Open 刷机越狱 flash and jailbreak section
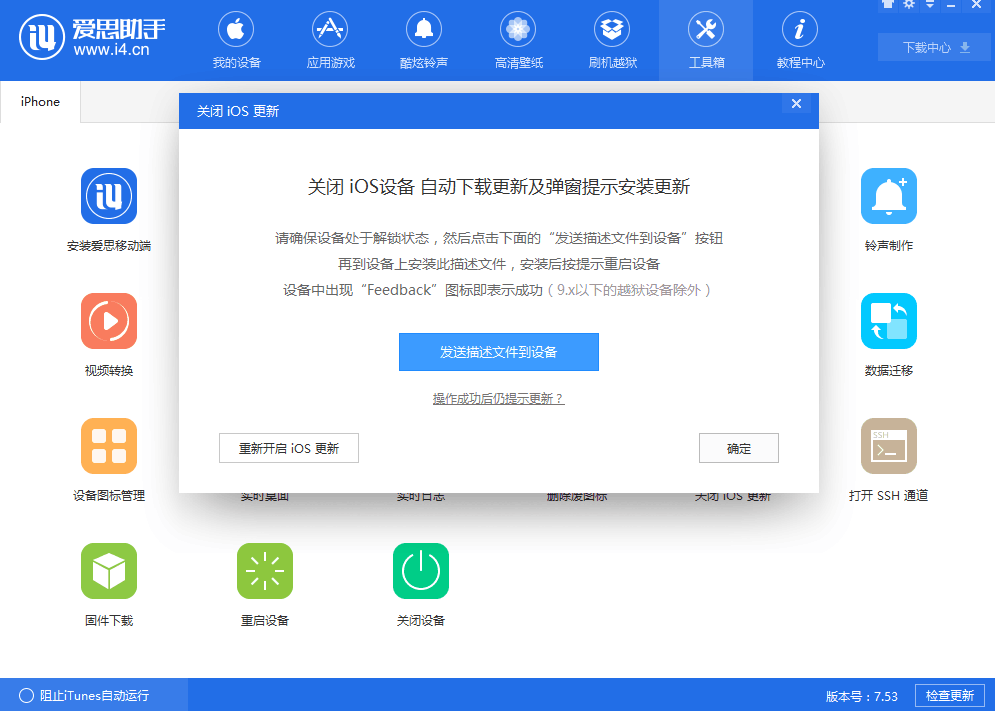This screenshot has height=711, width=995. point(612,41)
